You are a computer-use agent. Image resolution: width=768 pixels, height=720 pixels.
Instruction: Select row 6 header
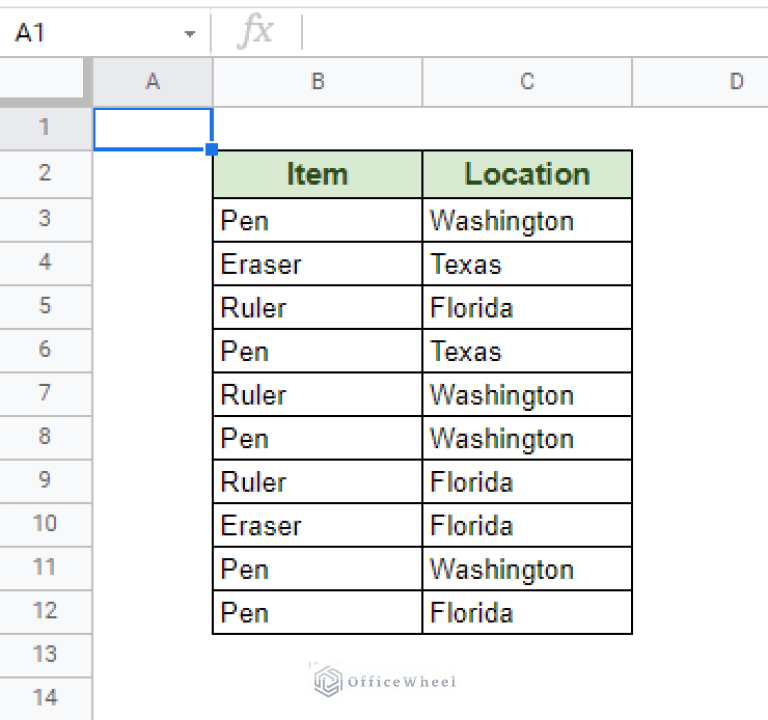[x=45, y=350]
